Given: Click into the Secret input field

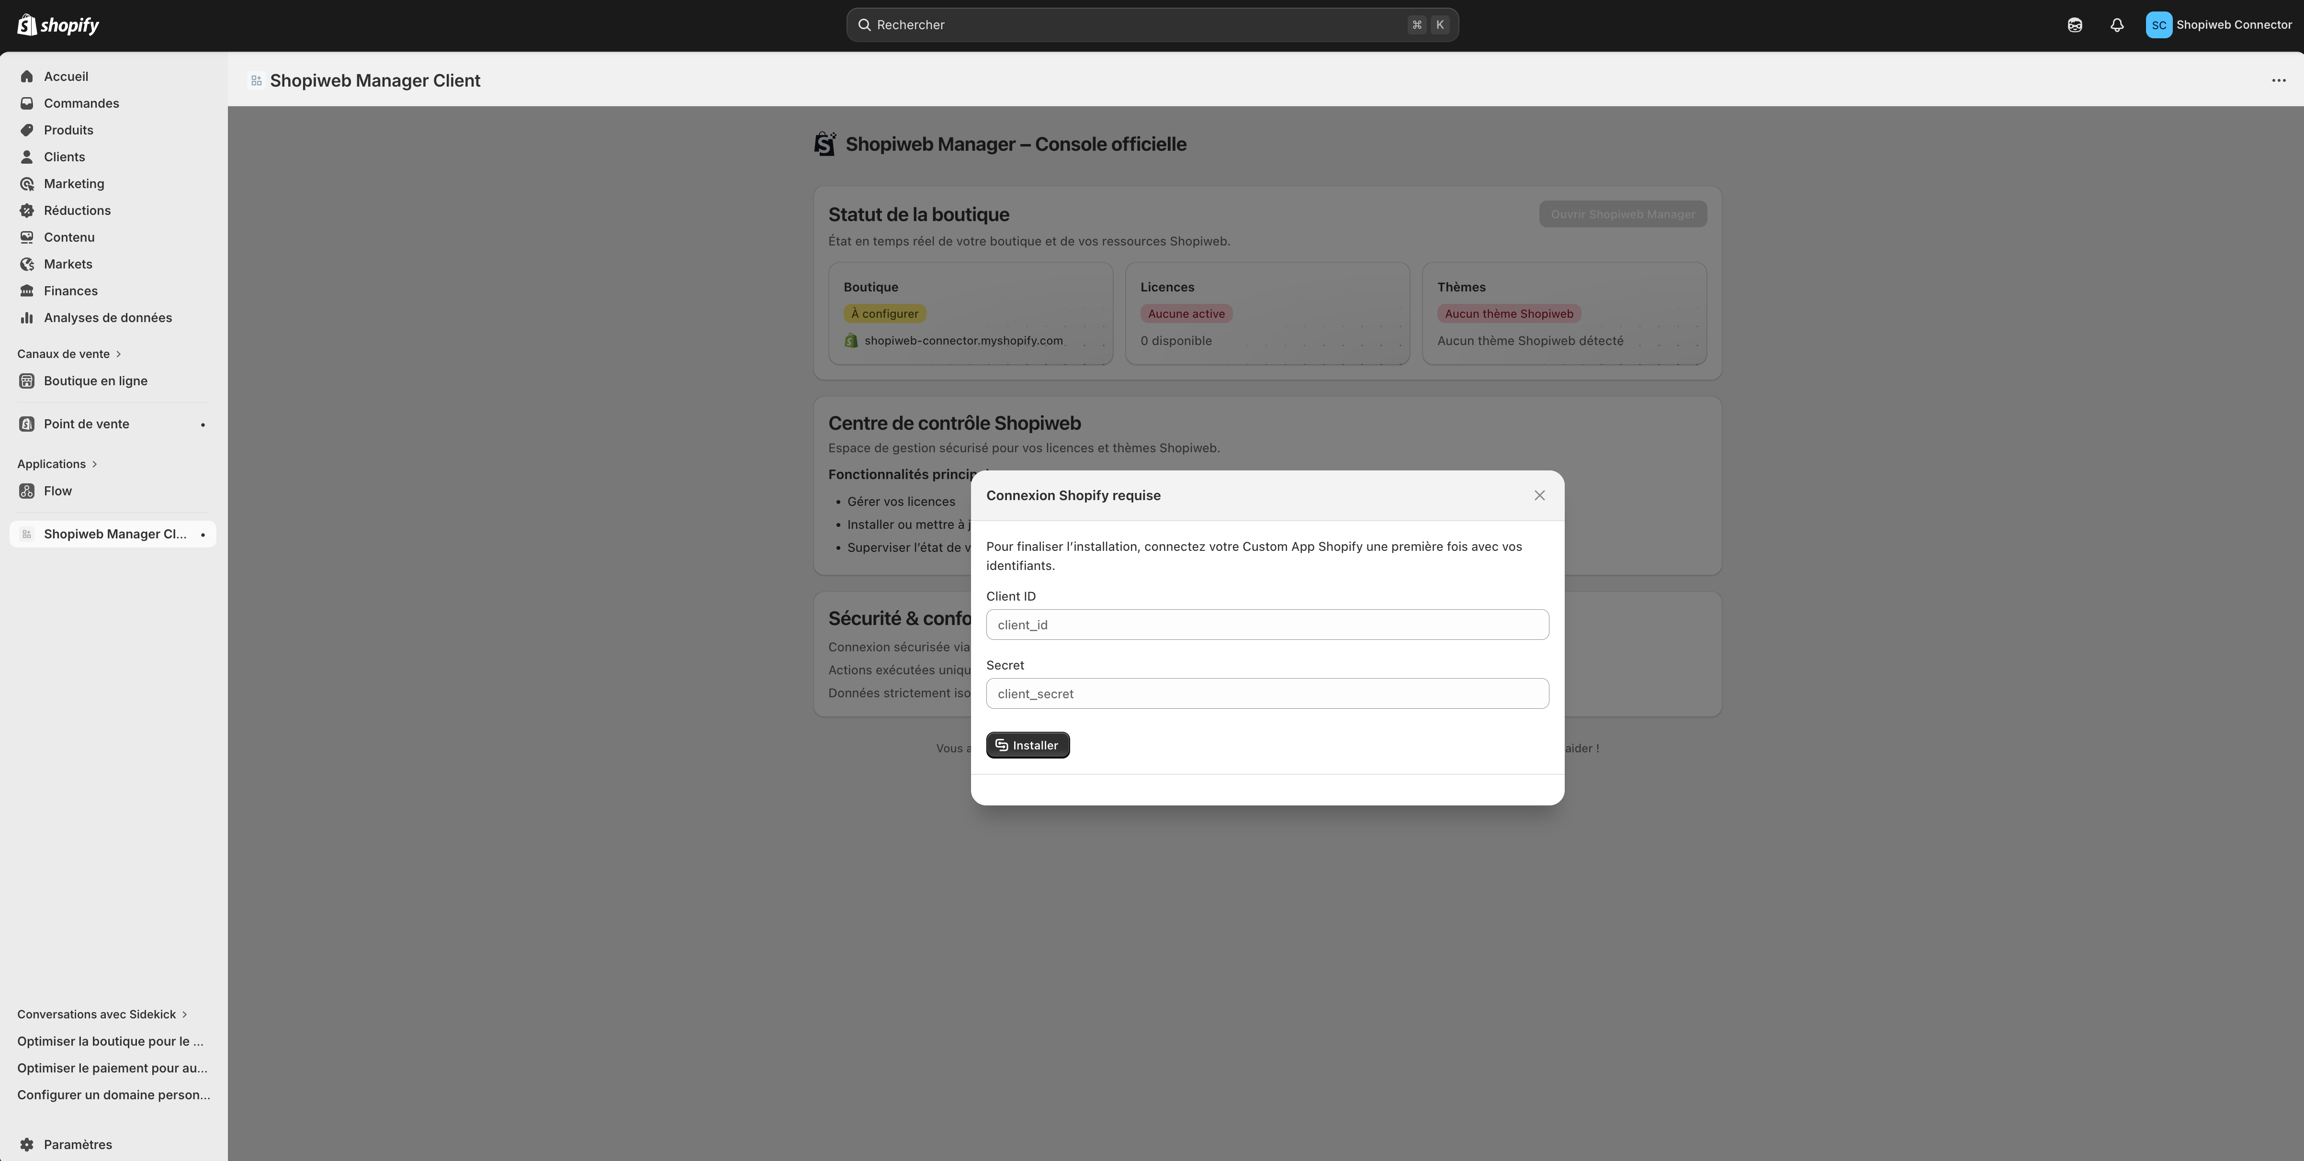Looking at the screenshot, I should coord(1267,694).
